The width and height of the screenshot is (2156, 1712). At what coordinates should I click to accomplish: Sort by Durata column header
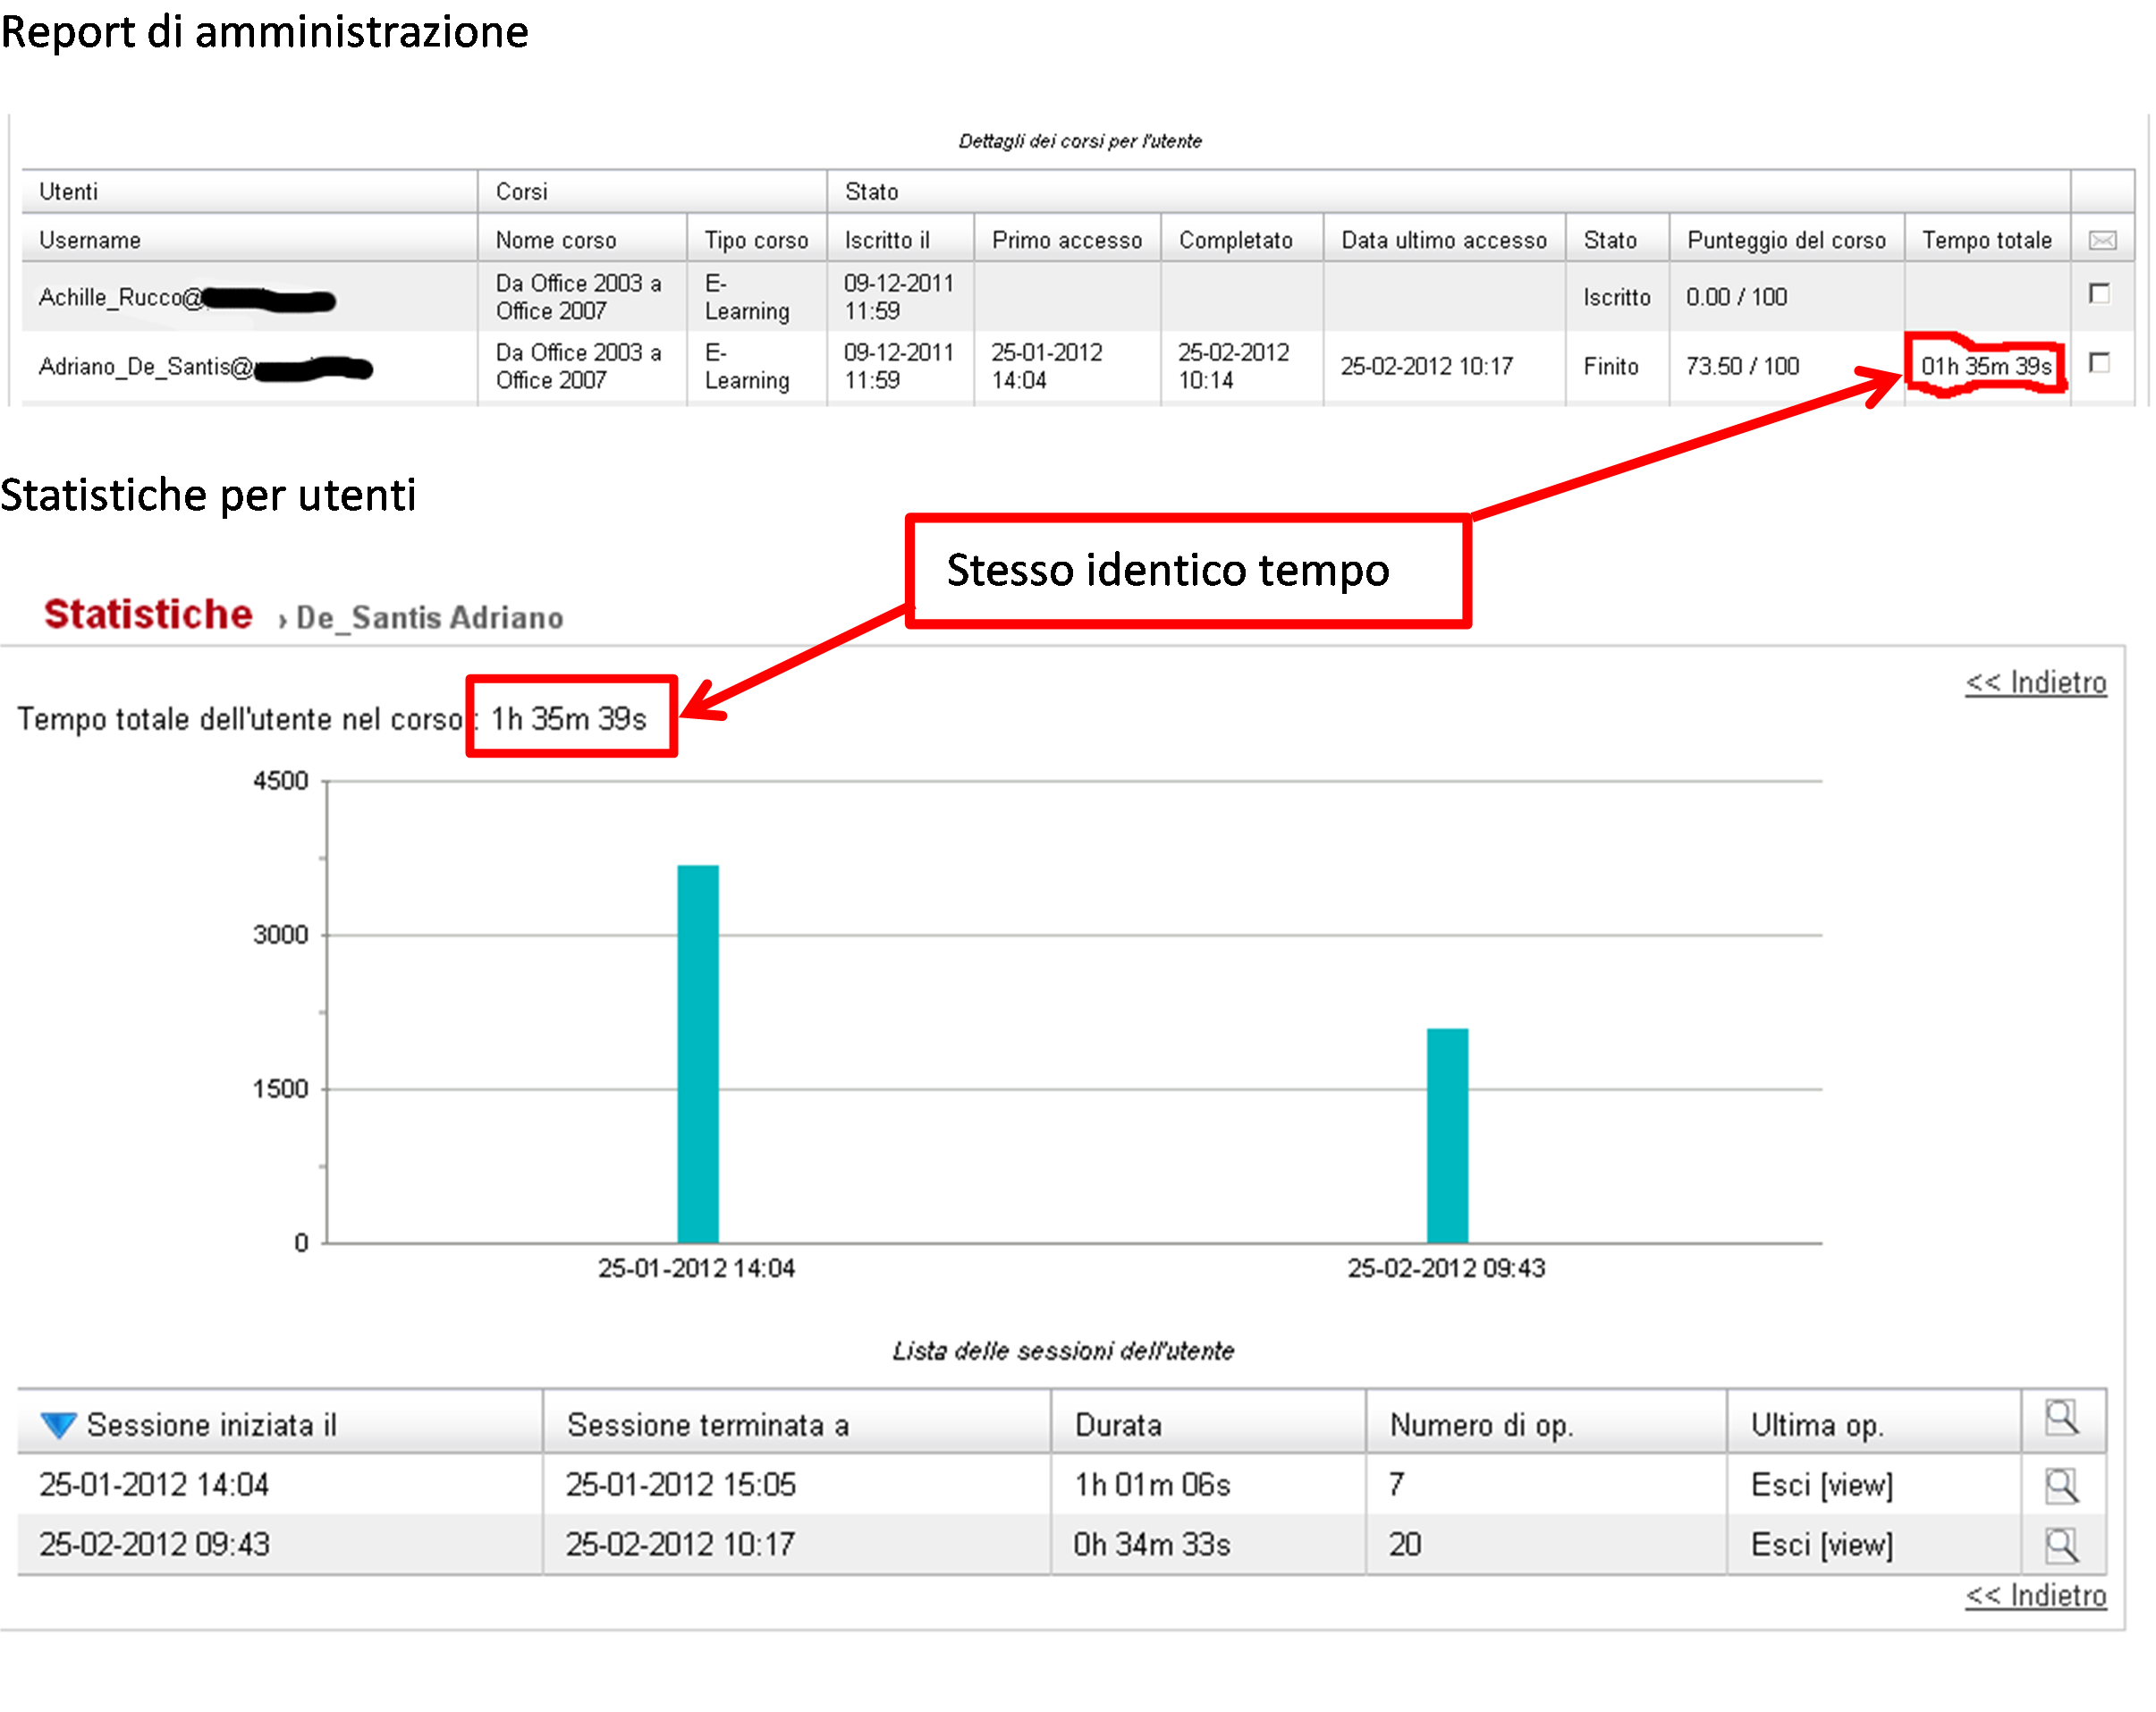click(x=1118, y=1425)
